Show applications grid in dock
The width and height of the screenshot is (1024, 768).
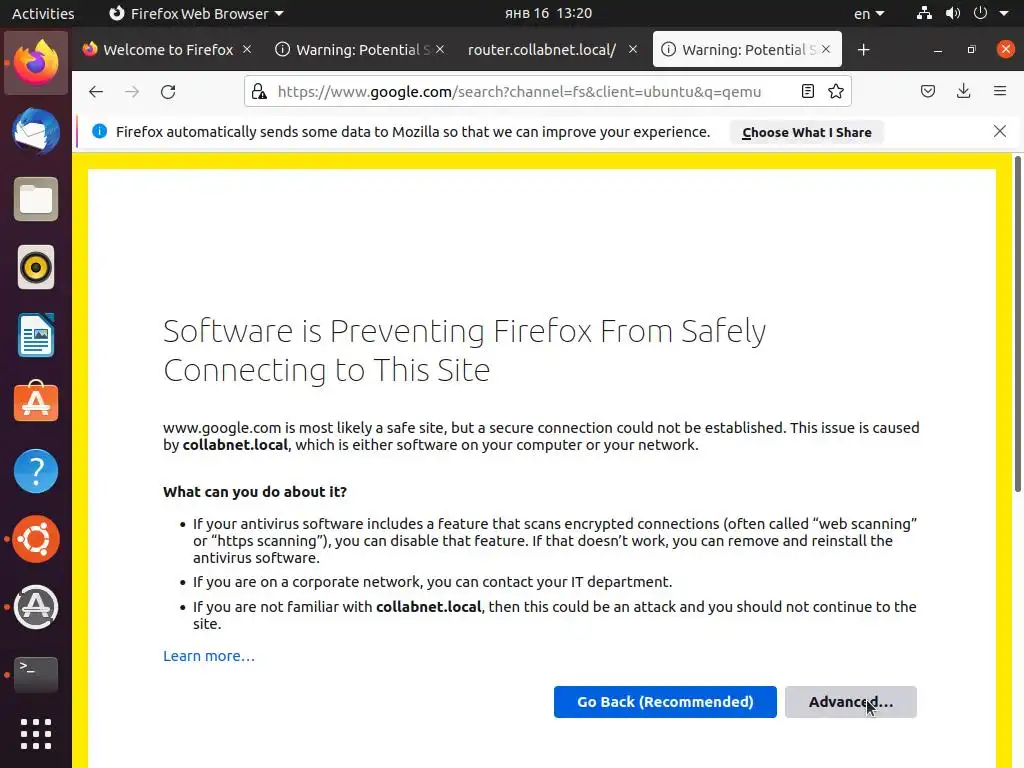coord(36,734)
